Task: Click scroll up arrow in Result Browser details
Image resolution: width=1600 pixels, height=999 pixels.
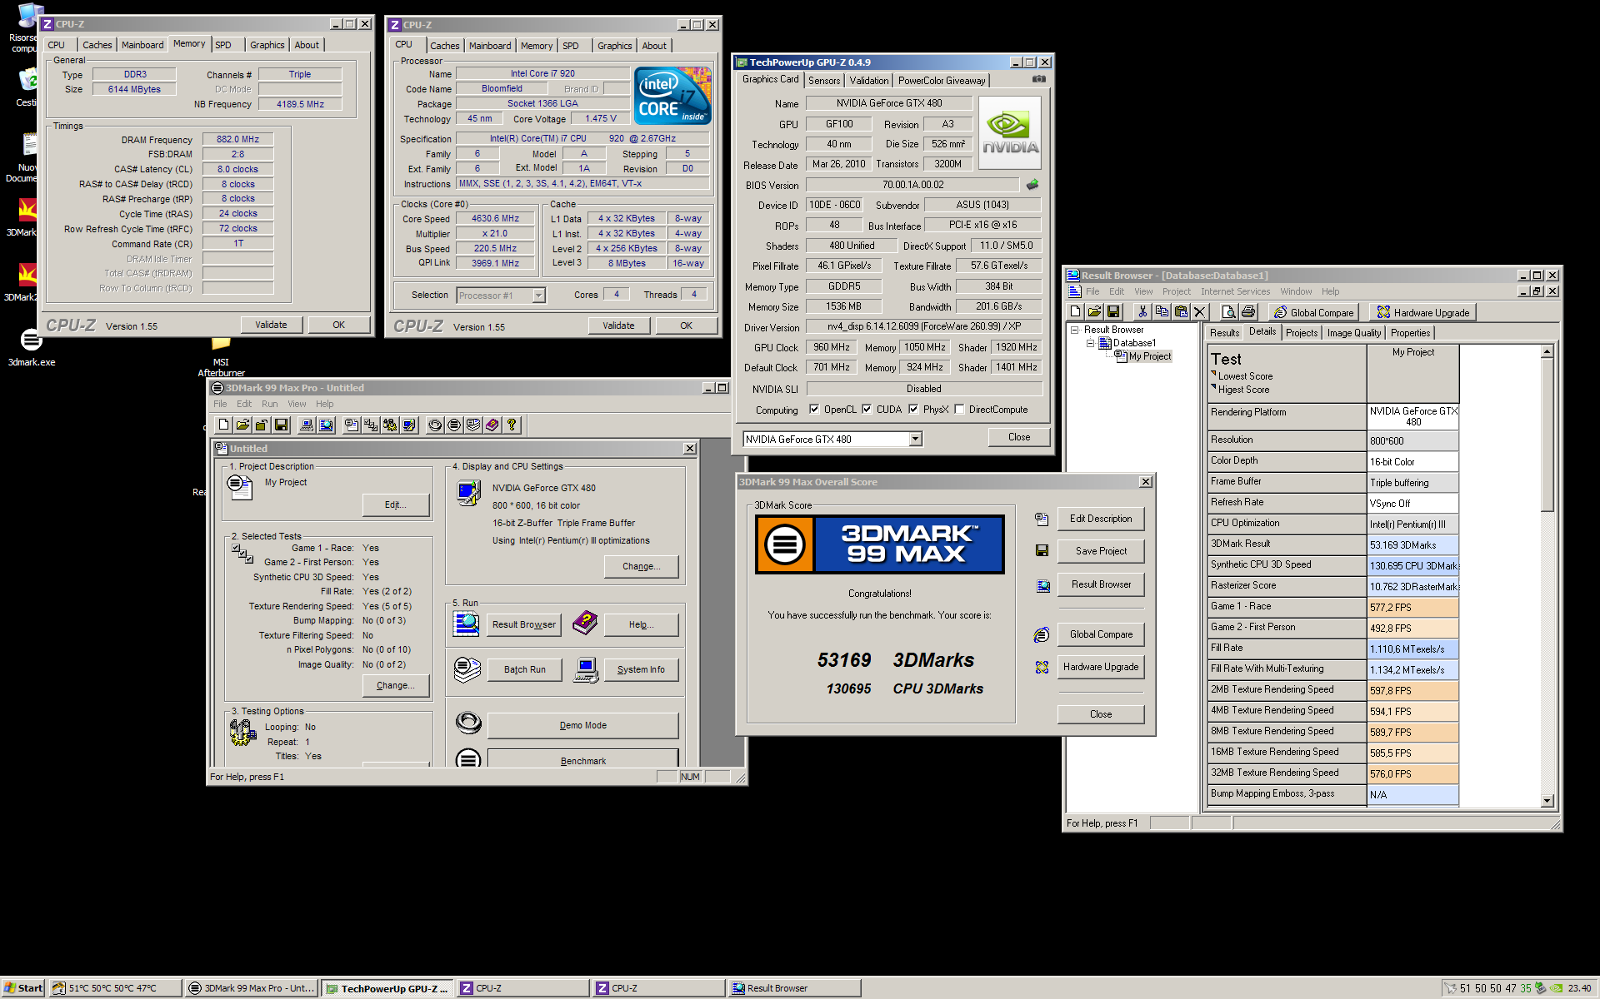Action: [1547, 352]
